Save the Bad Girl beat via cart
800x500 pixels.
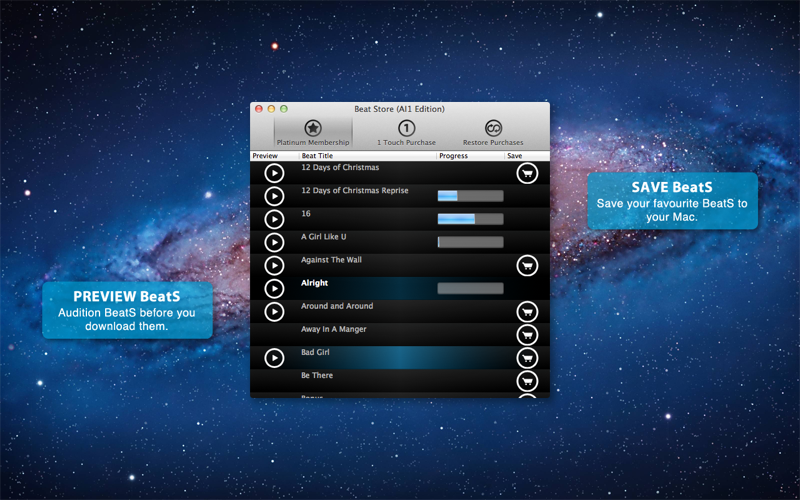coord(527,358)
